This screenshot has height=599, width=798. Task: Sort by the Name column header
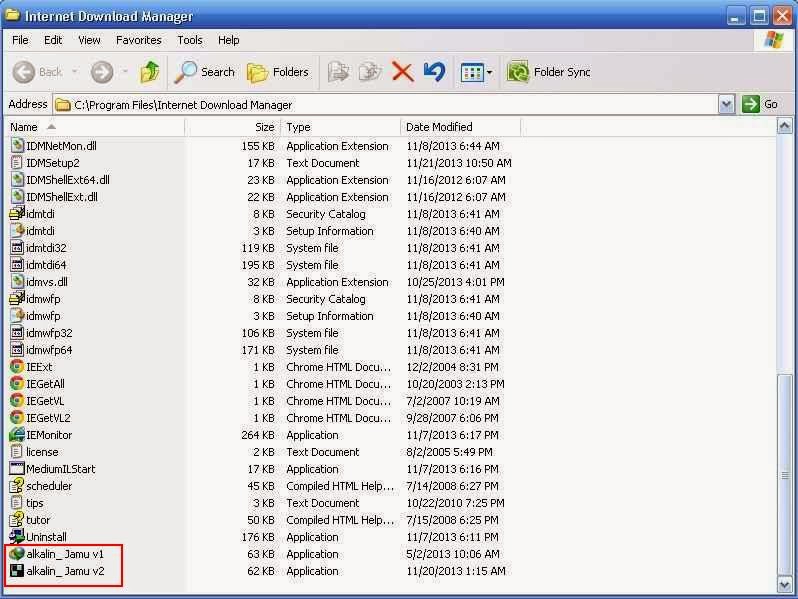click(95, 127)
